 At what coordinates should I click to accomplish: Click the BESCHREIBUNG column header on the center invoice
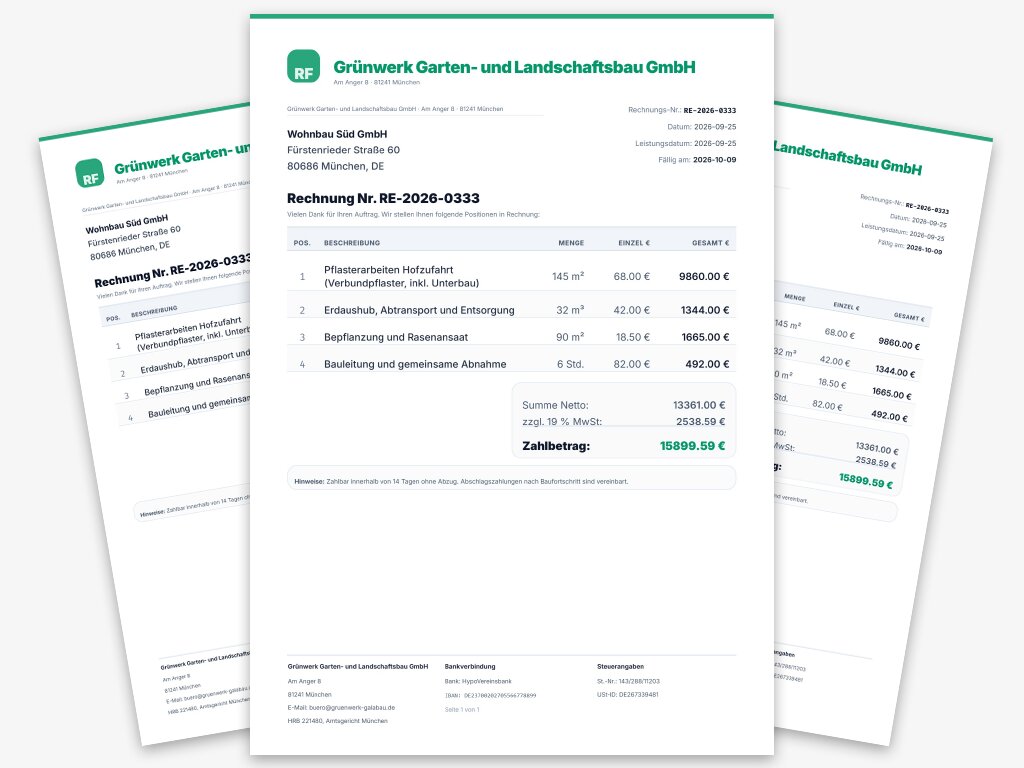pyautogui.click(x=352, y=243)
